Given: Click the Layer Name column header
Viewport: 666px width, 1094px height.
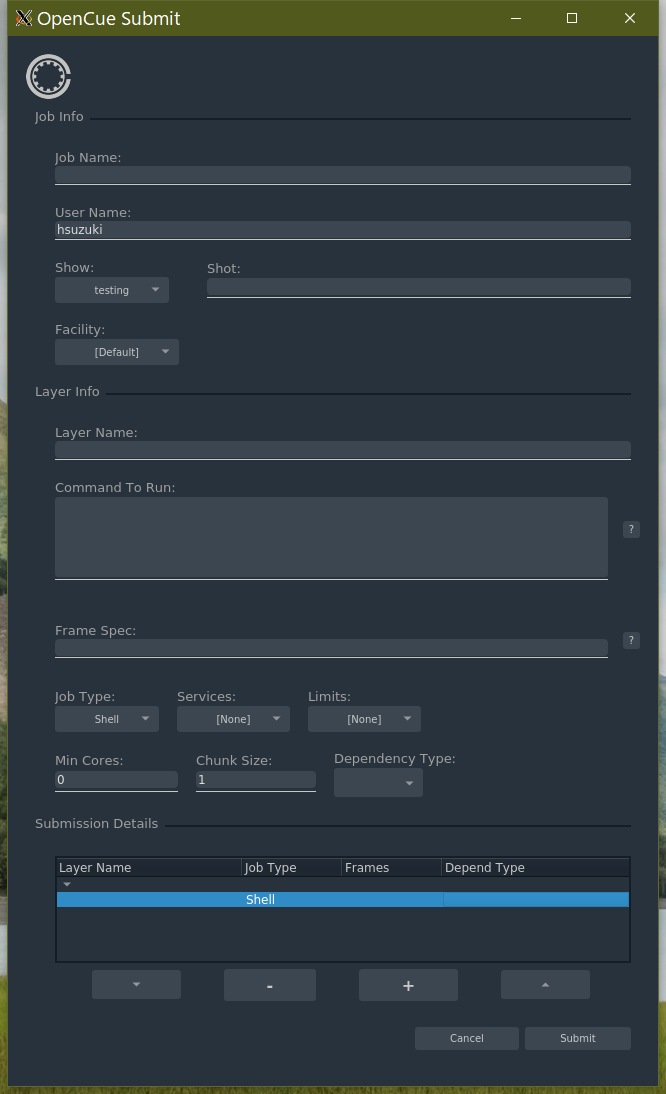Looking at the screenshot, I should (x=149, y=868).
